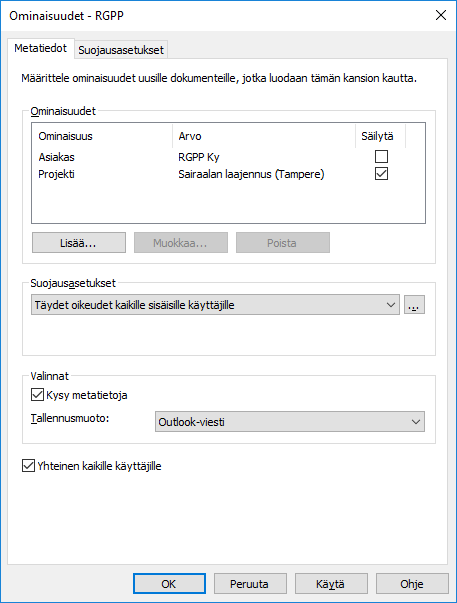The image size is (457, 603).
Task: Open the Tallennusmuoto Outlook-viesti dropdown
Action: pos(290,422)
